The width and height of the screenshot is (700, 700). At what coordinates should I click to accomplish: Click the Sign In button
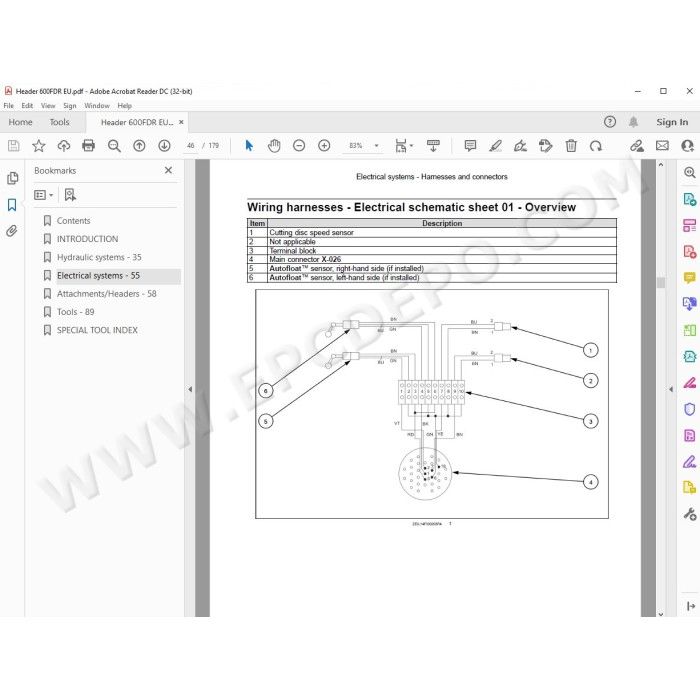tap(672, 122)
